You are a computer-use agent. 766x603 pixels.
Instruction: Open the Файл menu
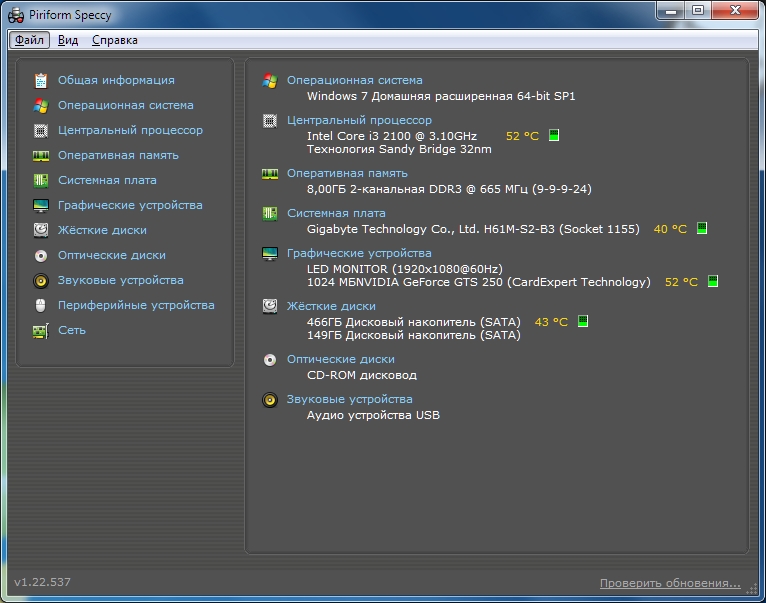coord(29,40)
